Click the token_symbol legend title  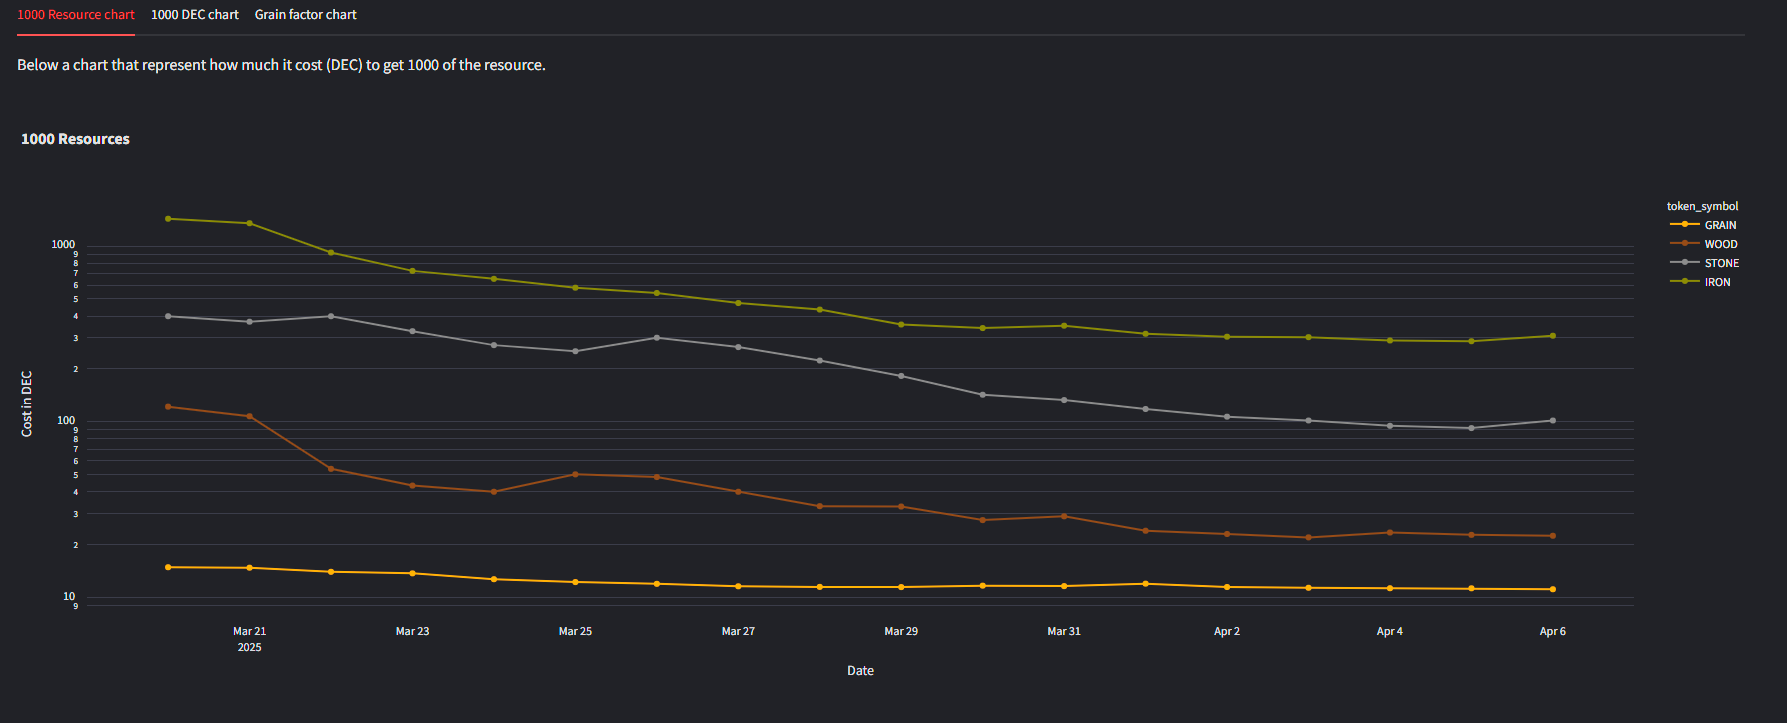pyautogui.click(x=1702, y=206)
